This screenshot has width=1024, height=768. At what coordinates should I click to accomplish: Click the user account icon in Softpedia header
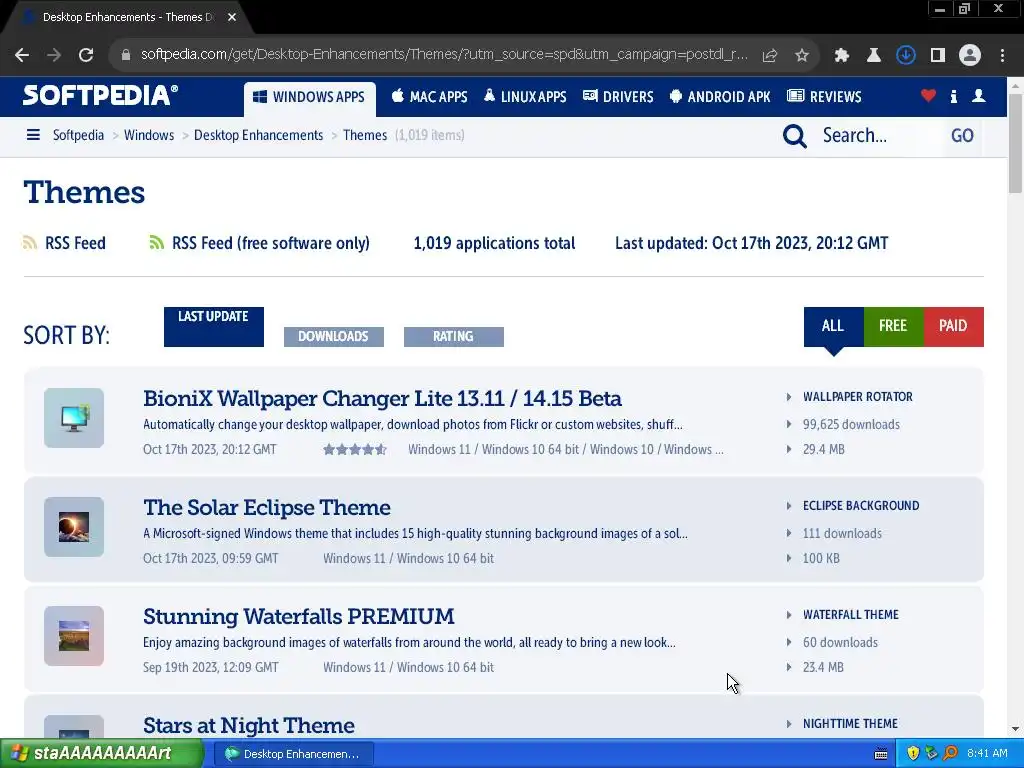(x=978, y=96)
